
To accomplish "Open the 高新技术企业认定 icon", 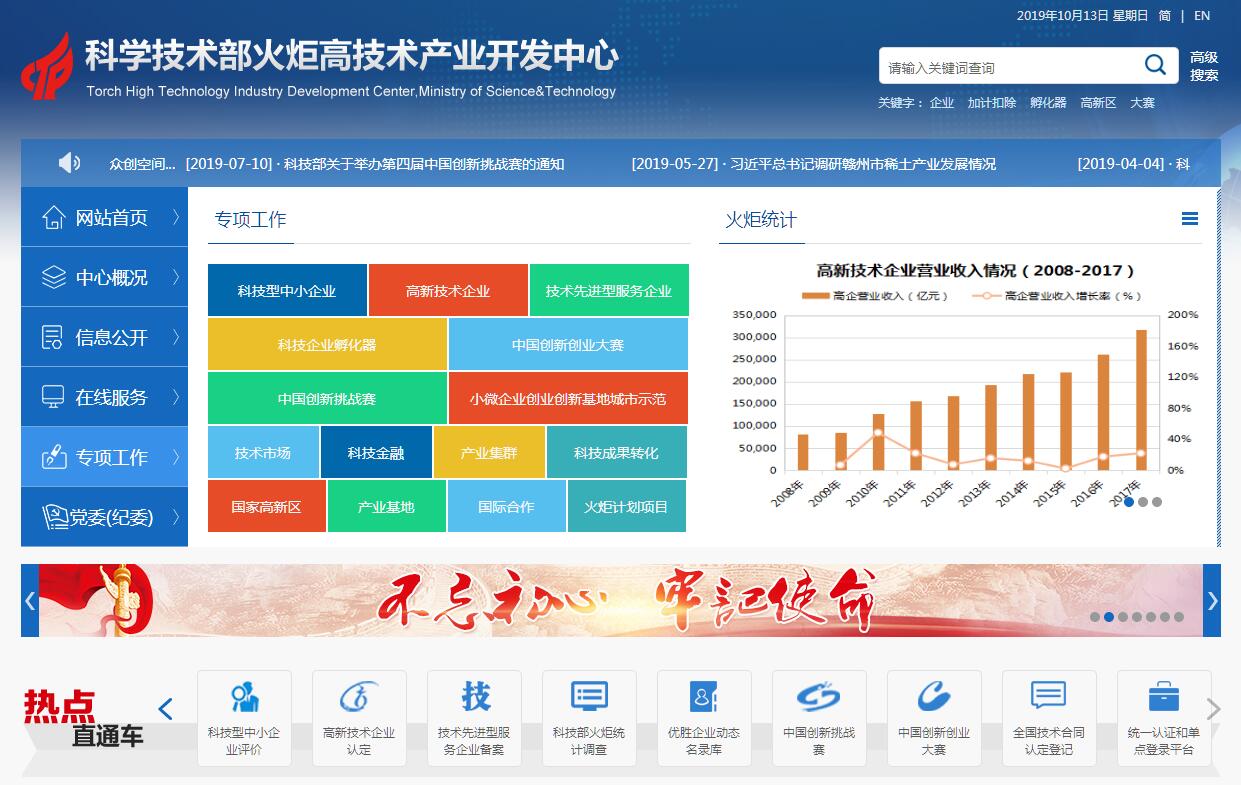I will 359,696.
